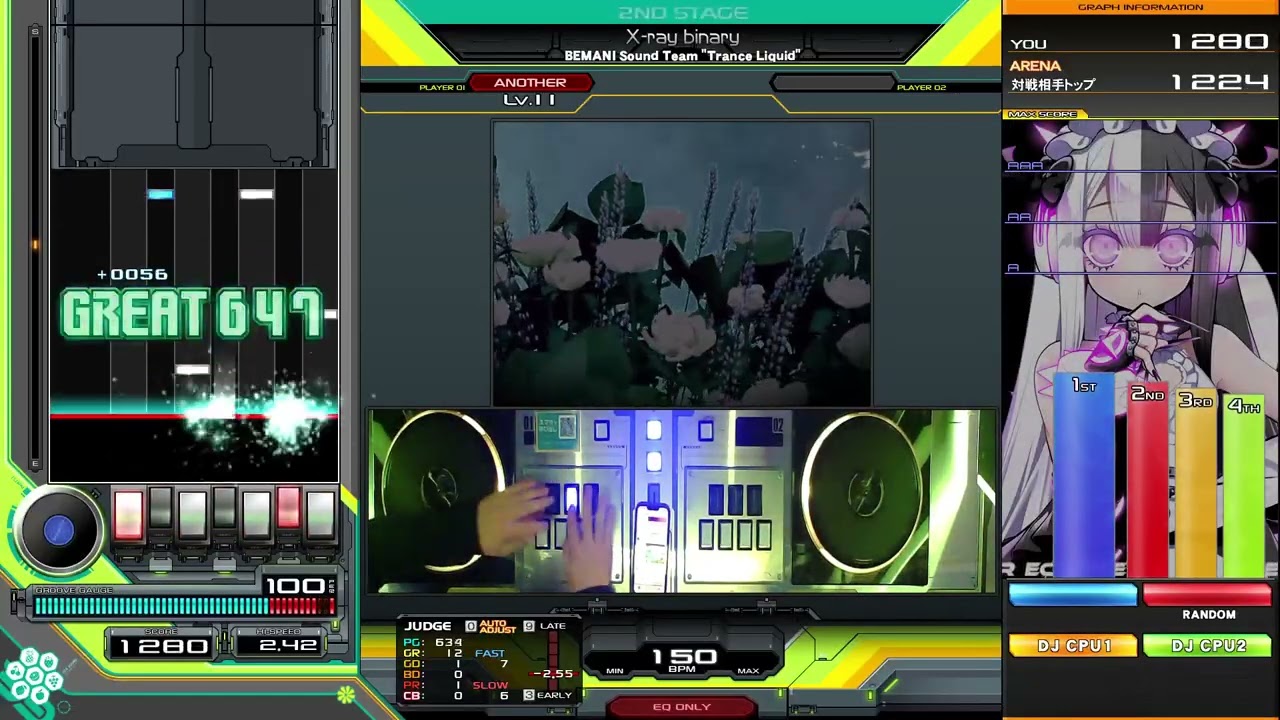The image size is (1280, 720).
Task: Click the FAST label in judge panel
Action: pyautogui.click(x=490, y=653)
